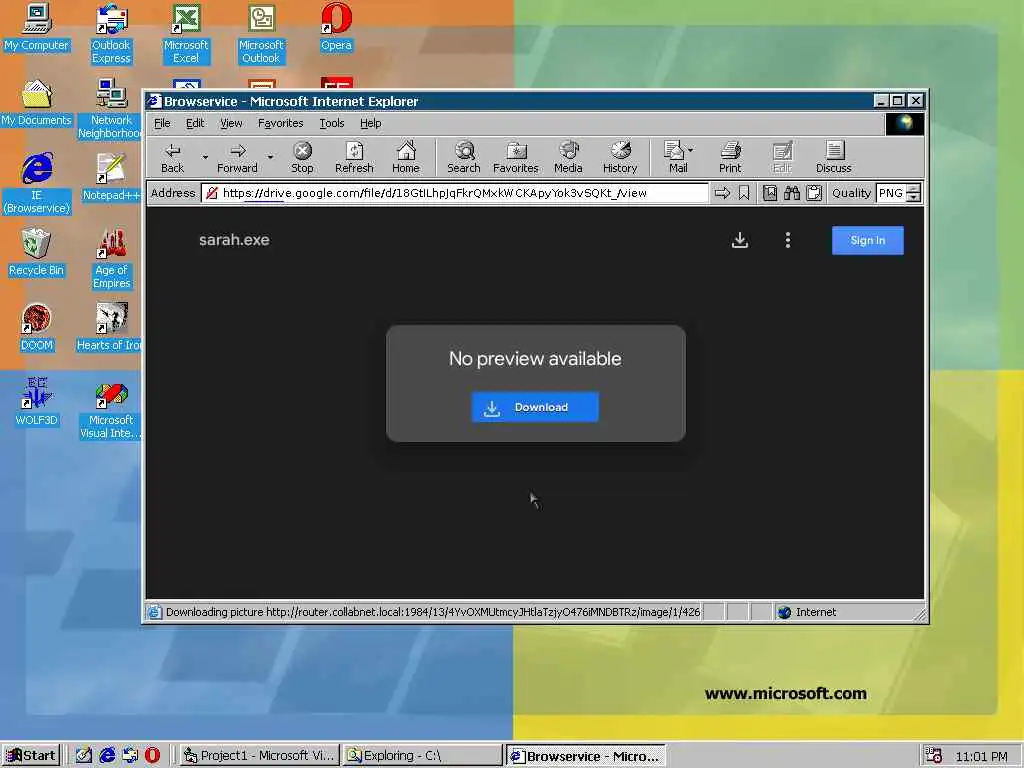Expand the Mail dropdown arrow
Image resolution: width=1024 pixels, height=768 pixels.
click(x=691, y=150)
